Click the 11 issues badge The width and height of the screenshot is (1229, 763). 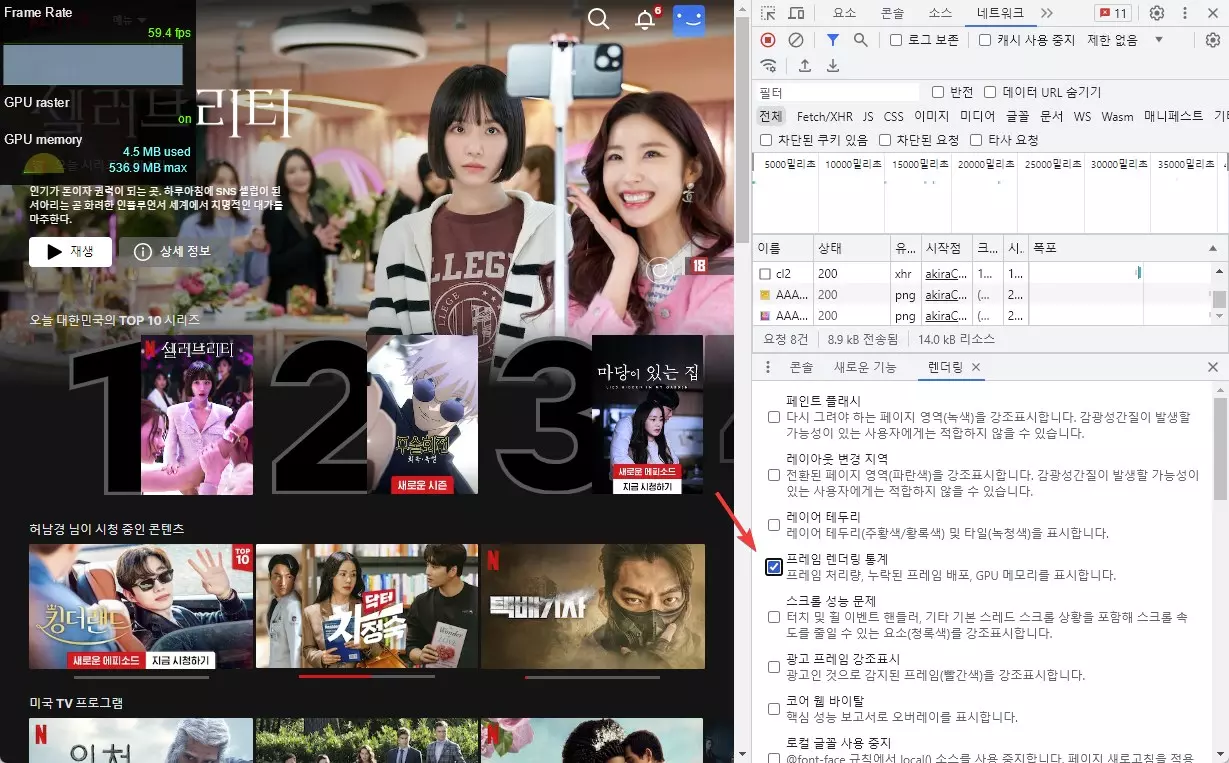[x=1112, y=13]
